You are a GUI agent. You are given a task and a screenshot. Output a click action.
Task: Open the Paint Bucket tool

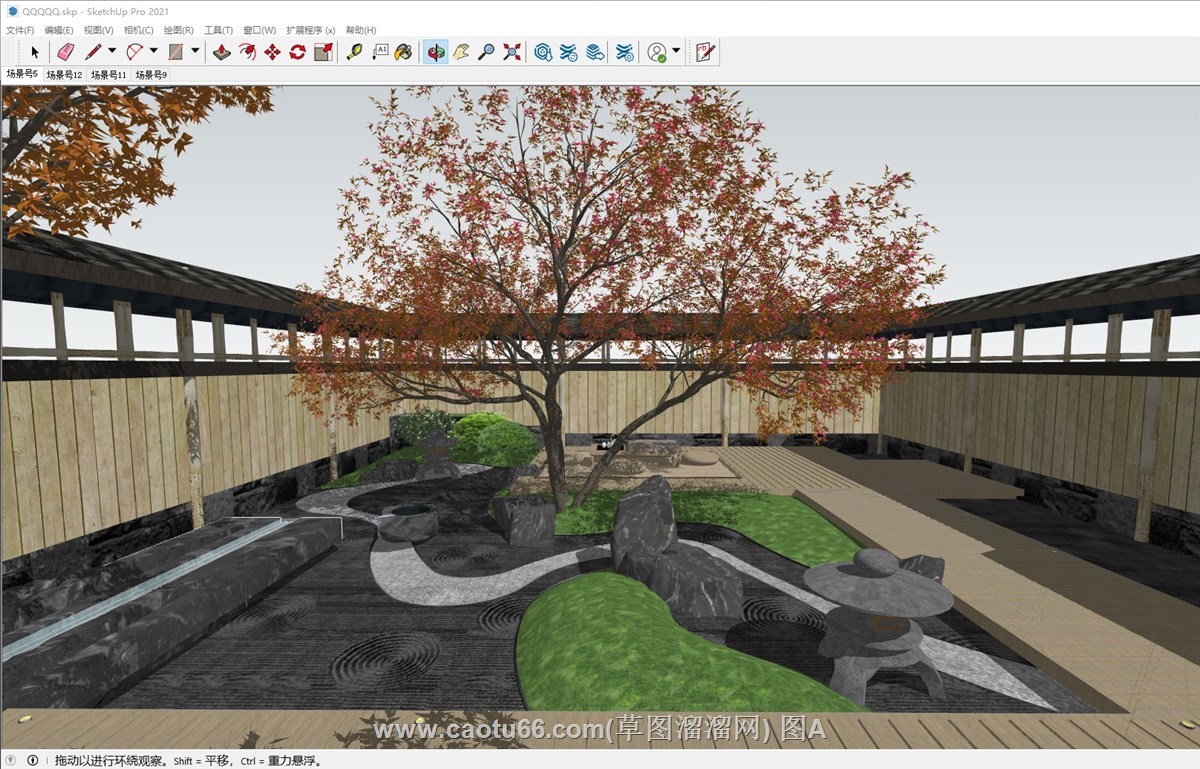(403, 52)
